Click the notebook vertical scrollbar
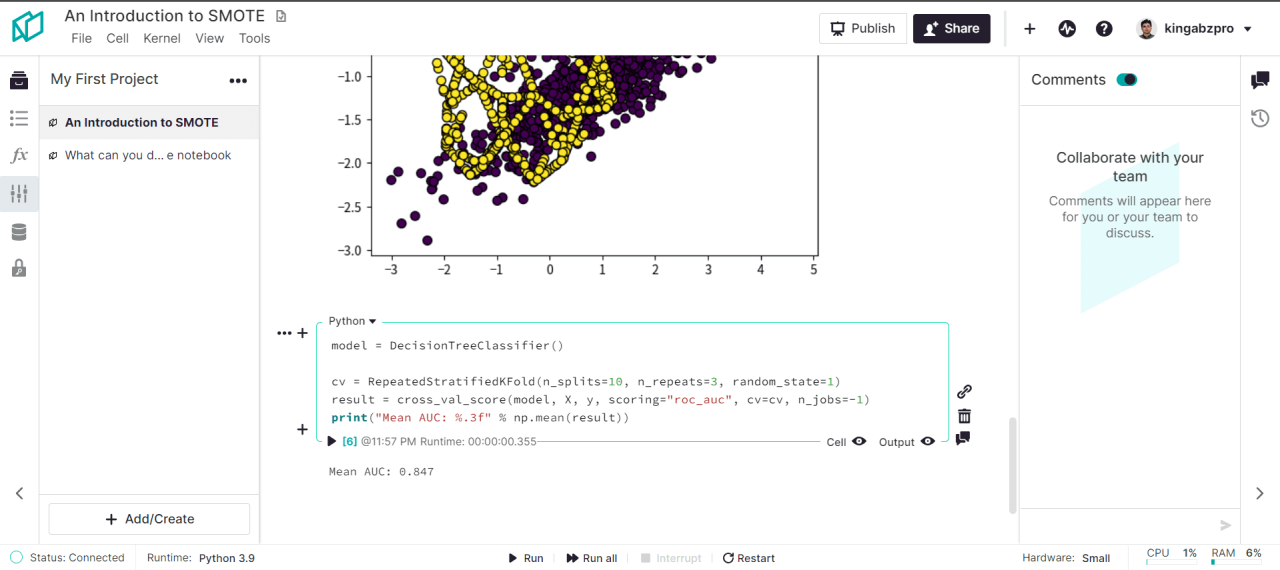 coord(1013,464)
